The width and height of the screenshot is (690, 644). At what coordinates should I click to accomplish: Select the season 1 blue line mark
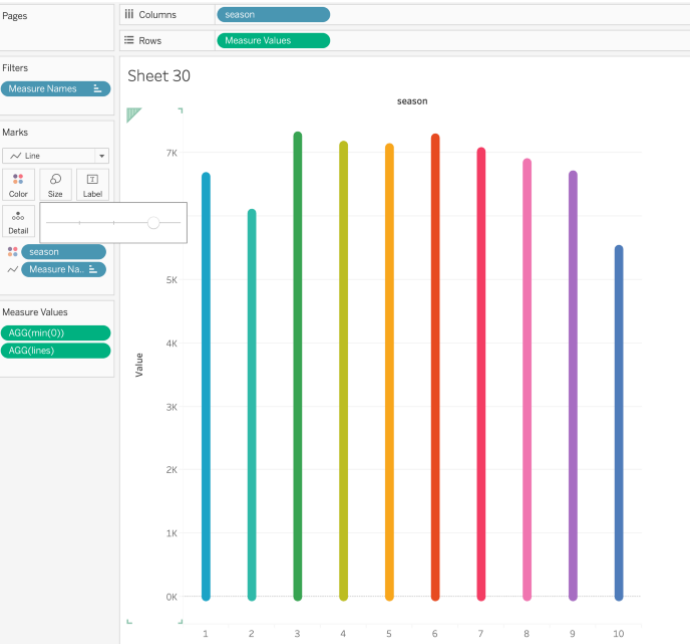[x=206, y=386]
